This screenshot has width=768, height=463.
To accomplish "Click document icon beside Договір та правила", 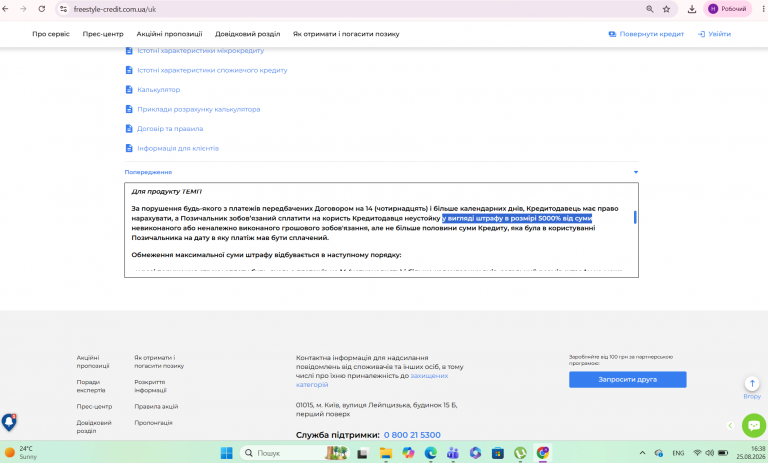I will 129,128.
